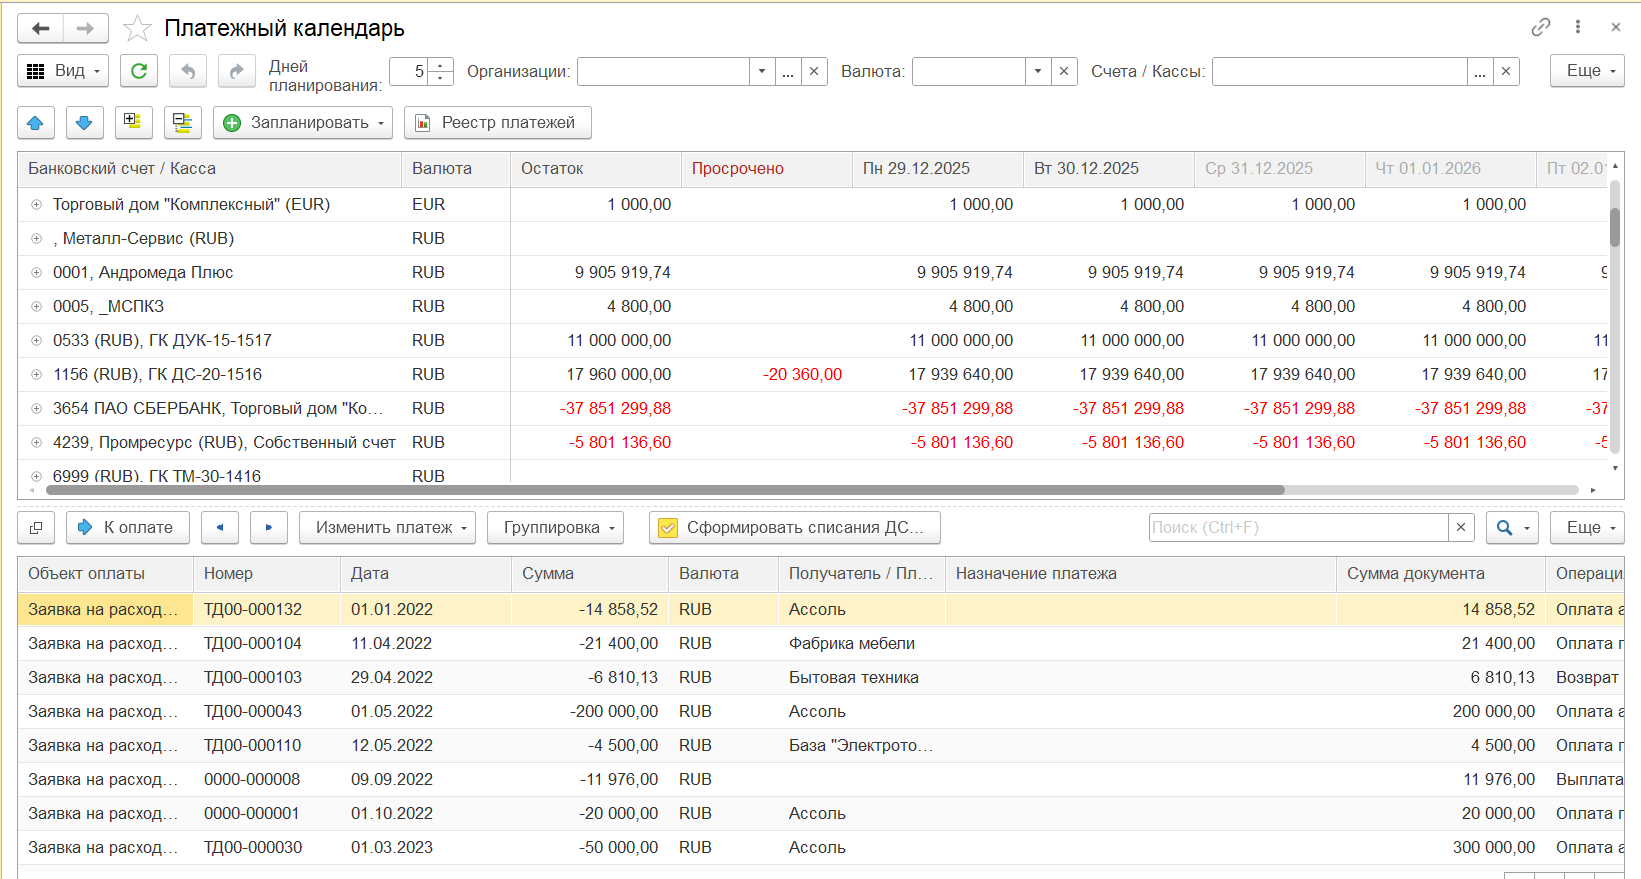Image resolution: width=1641 pixels, height=879 pixels.
Task: Click the expand all groups icon
Action: (x=133, y=123)
